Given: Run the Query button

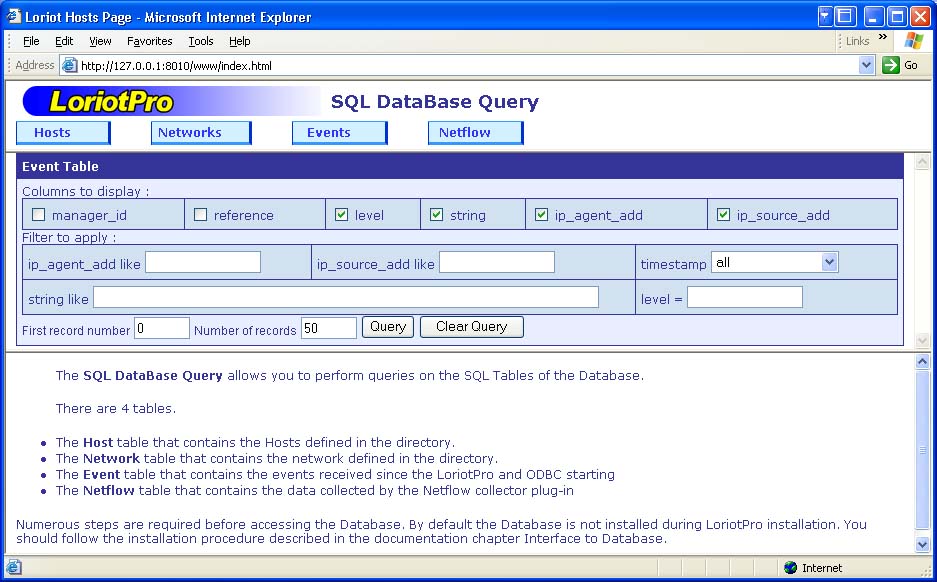Looking at the screenshot, I should pyautogui.click(x=388, y=327).
